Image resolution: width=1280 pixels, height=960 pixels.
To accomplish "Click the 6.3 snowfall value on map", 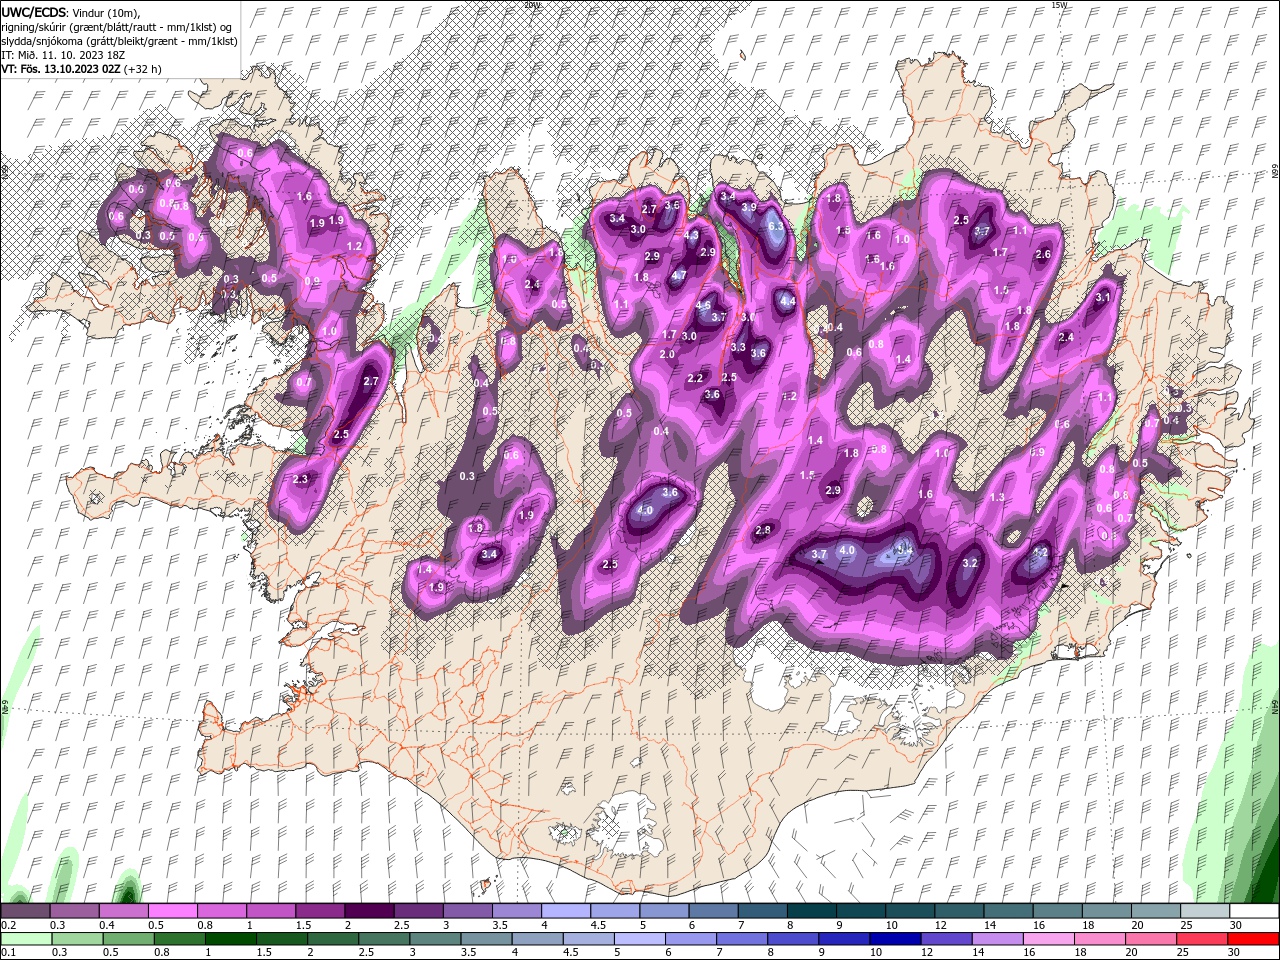I will [776, 227].
